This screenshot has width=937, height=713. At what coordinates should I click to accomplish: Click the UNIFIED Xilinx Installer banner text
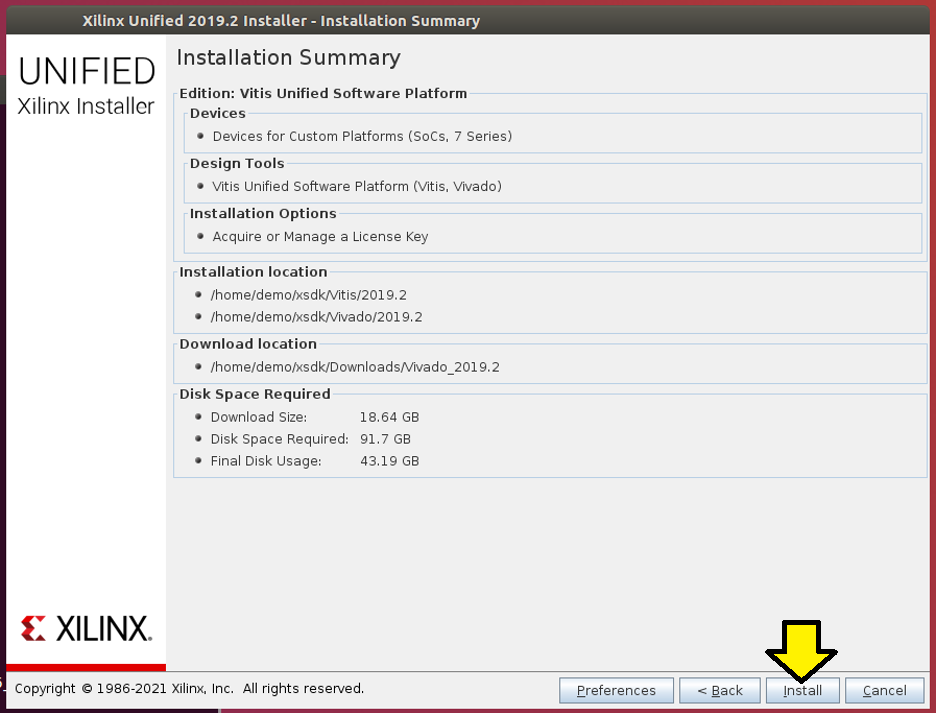(x=87, y=85)
